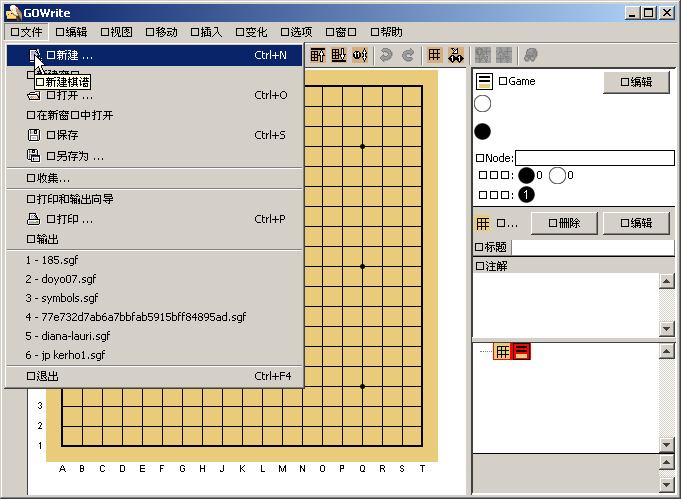Open recent file diana-lauri.sgf
Image resolution: width=681 pixels, height=499 pixels.
point(155,336)
